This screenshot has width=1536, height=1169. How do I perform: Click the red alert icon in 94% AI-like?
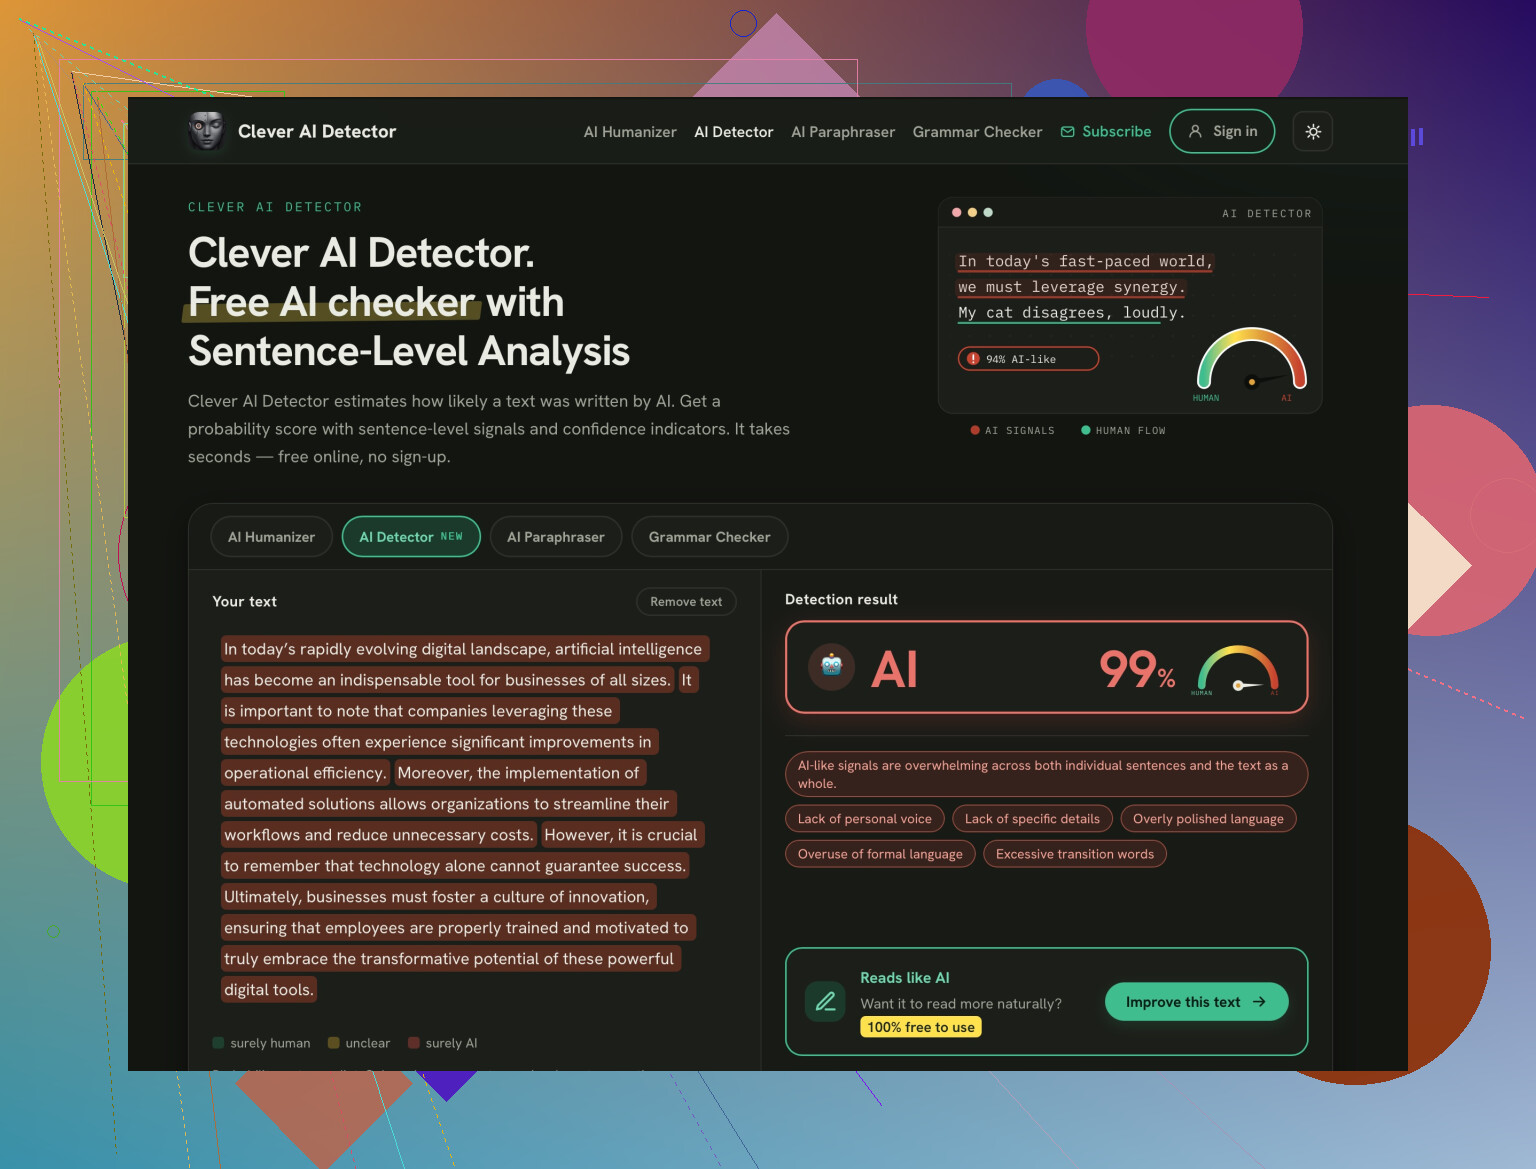[973, 359]
